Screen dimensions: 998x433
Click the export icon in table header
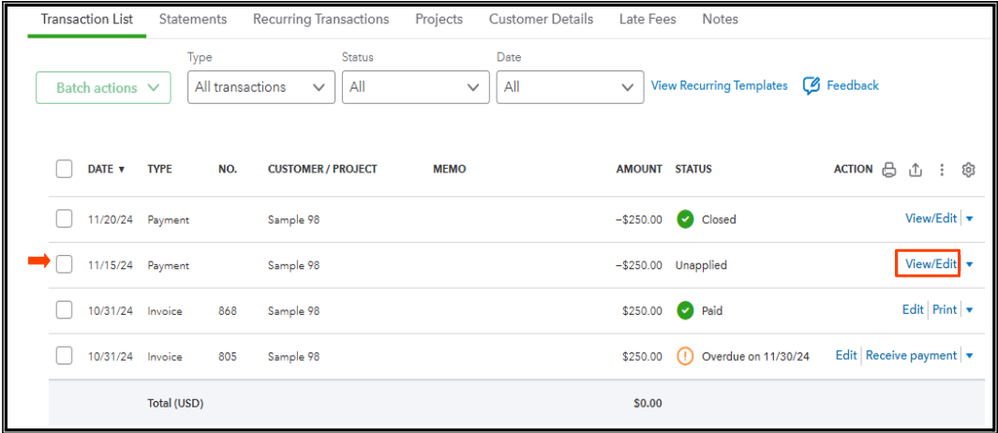coord(915,170)
